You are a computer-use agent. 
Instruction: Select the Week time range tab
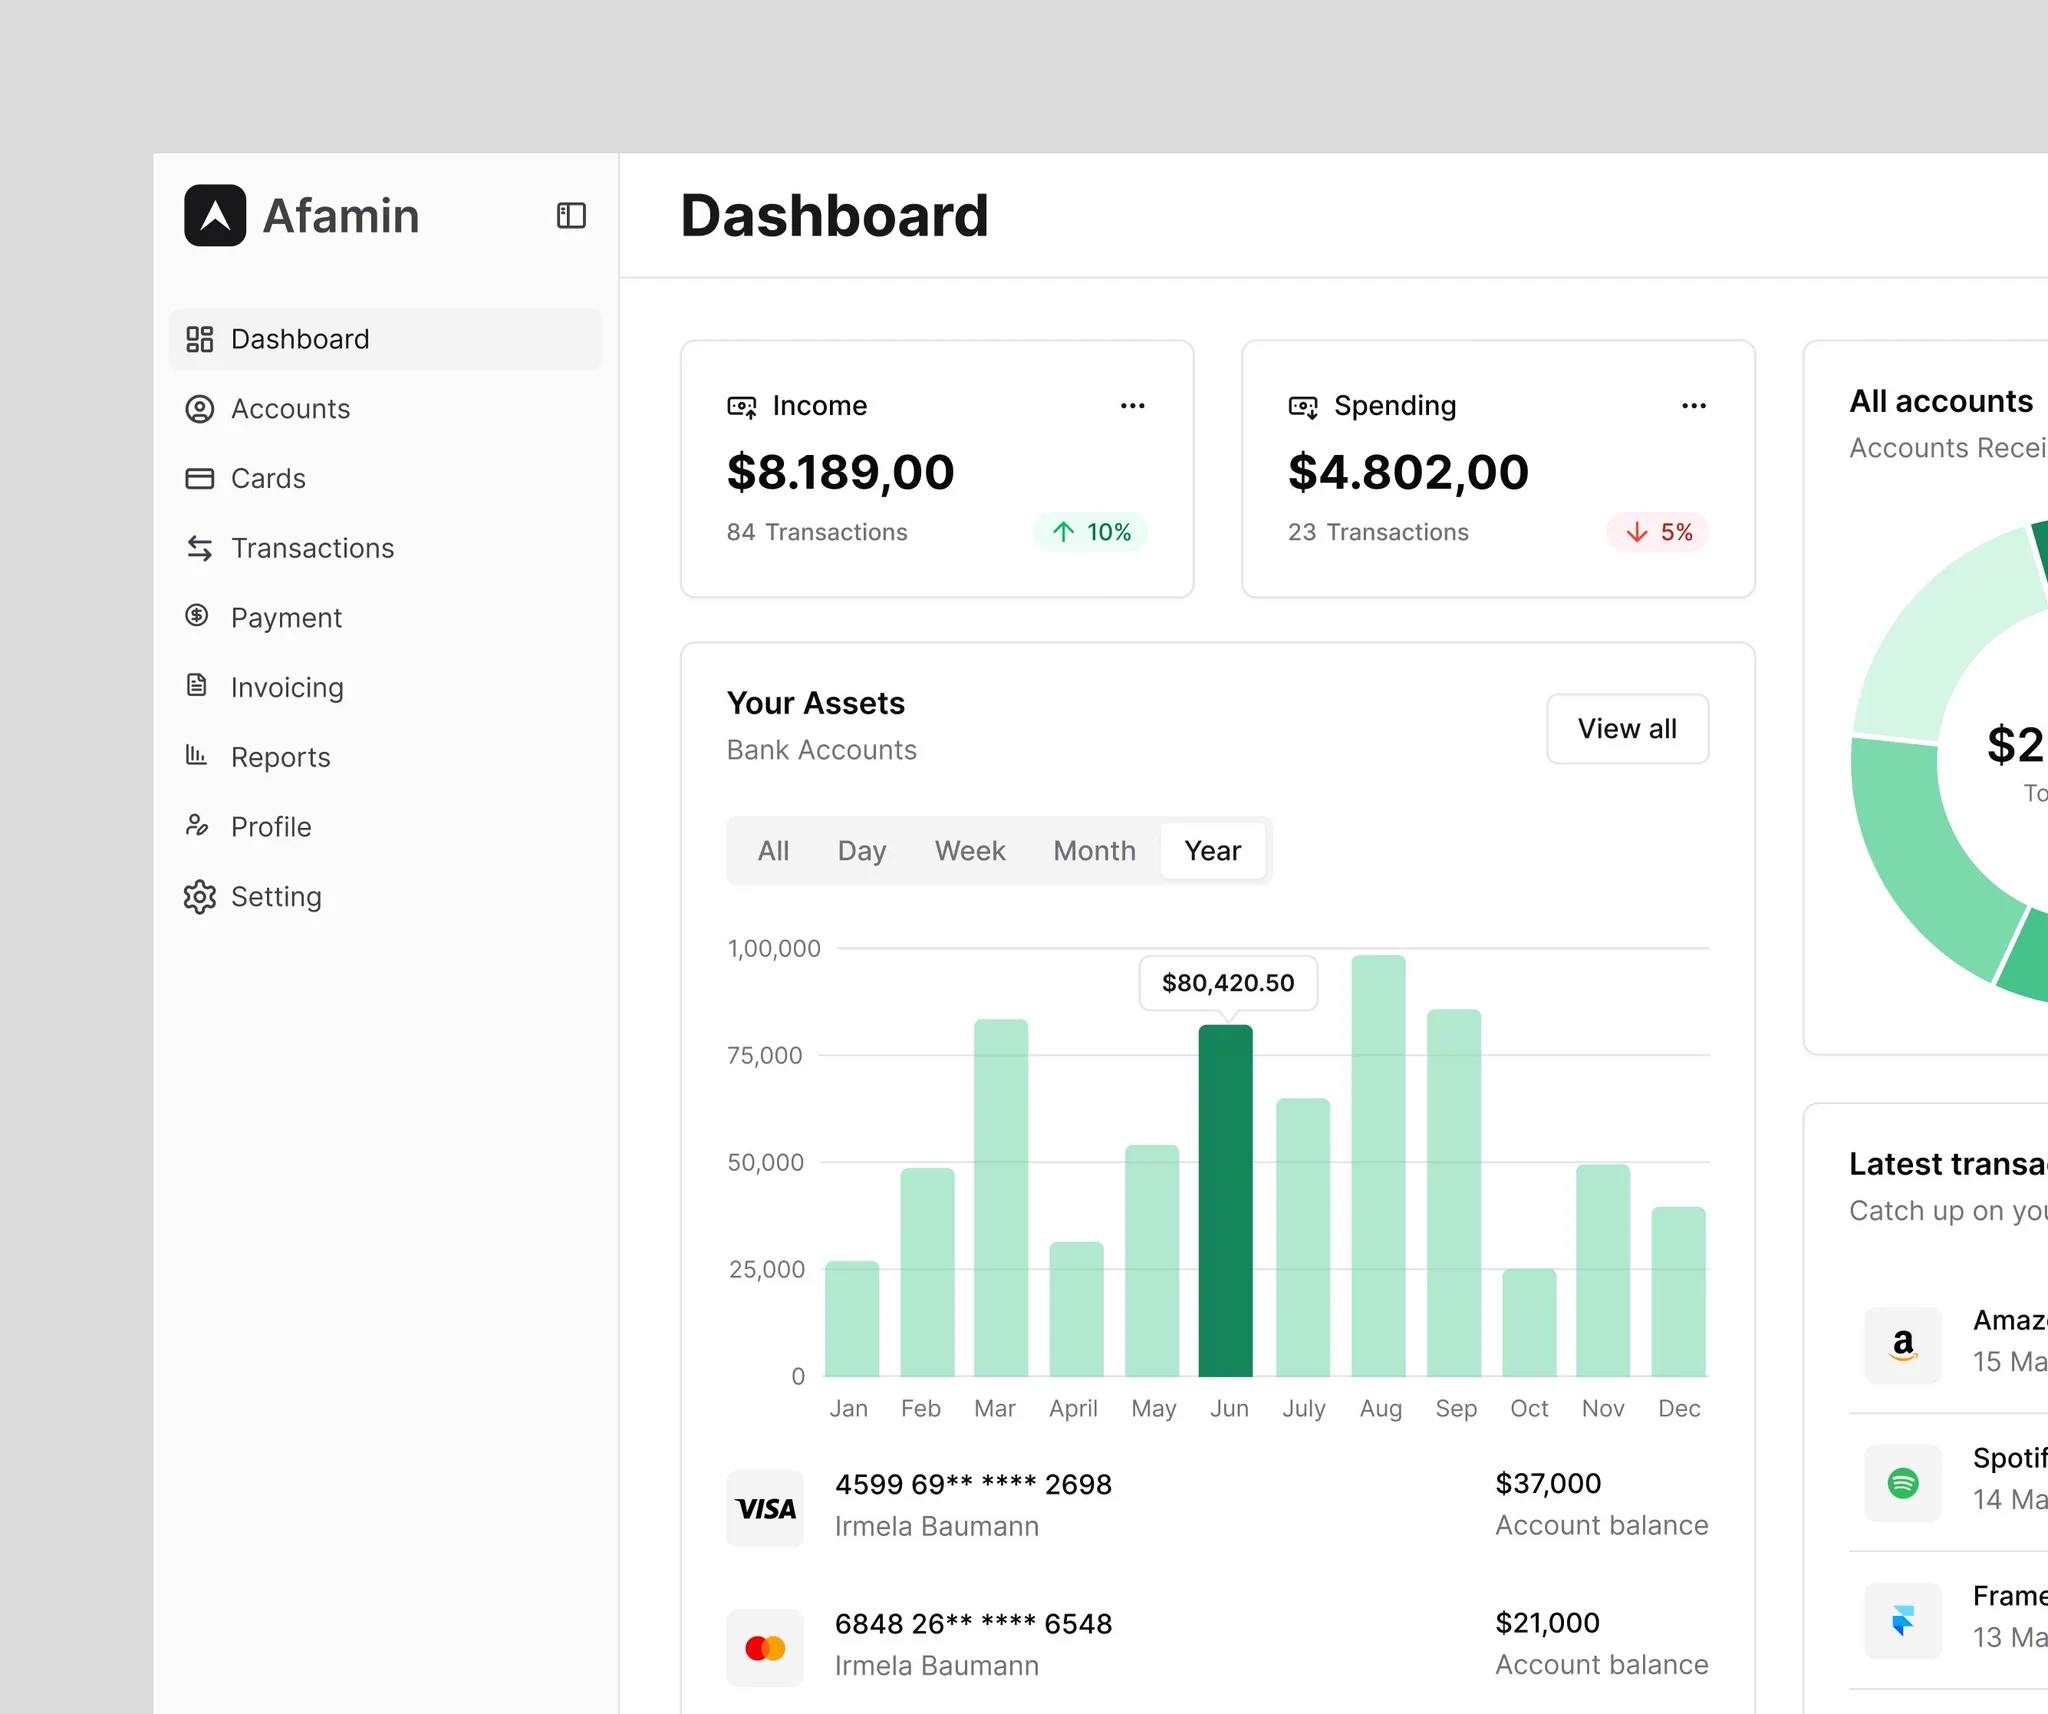(x=970, y=851)
